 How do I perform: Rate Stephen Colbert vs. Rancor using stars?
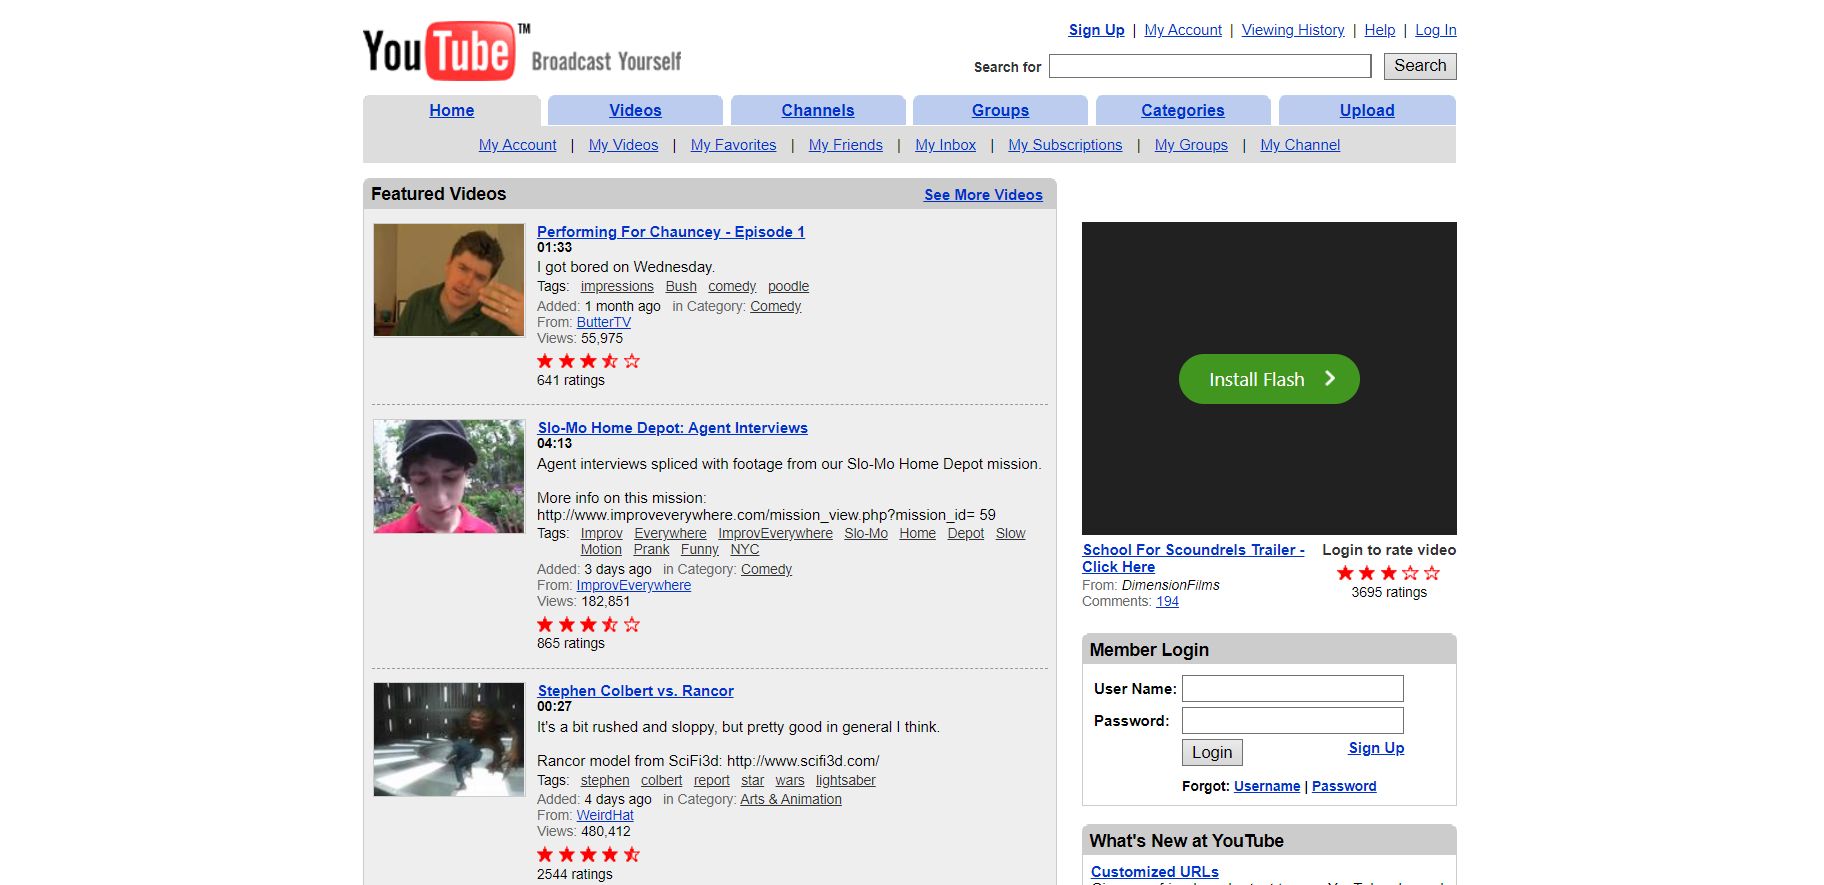click(x=588, y=854)
